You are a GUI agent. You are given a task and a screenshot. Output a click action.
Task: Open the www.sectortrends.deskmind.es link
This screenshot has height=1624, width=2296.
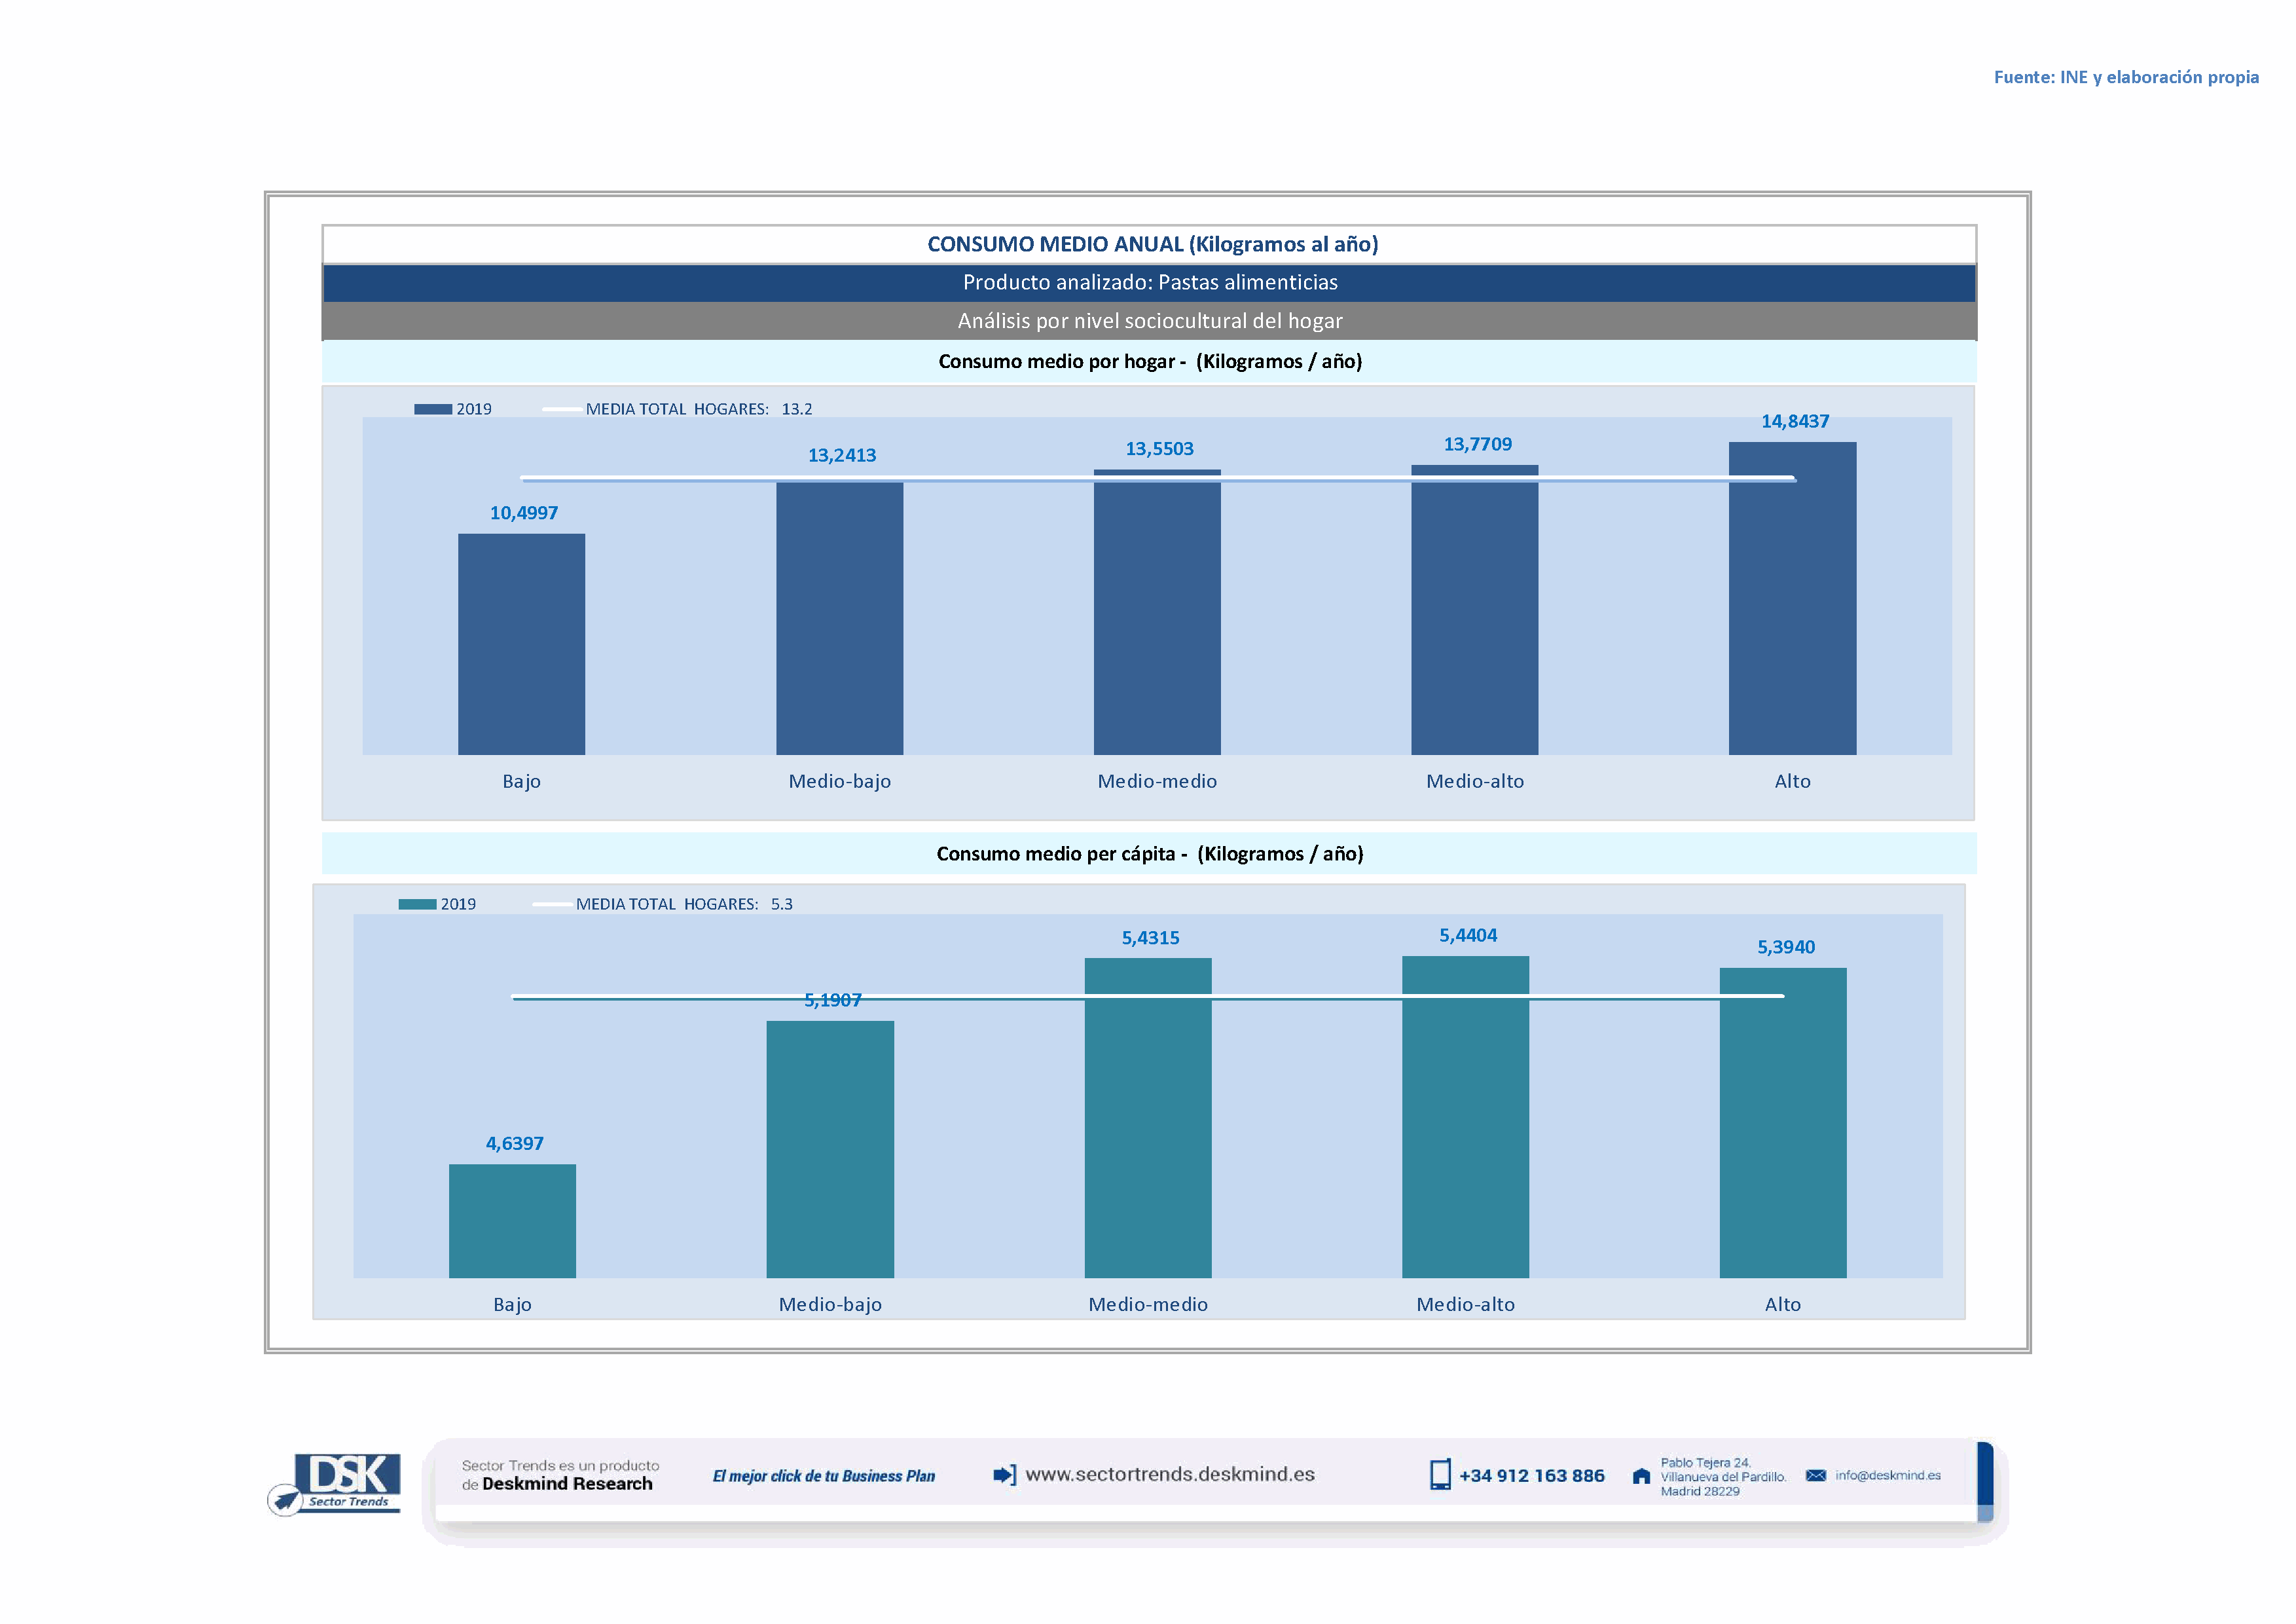coord(1170,1474)
